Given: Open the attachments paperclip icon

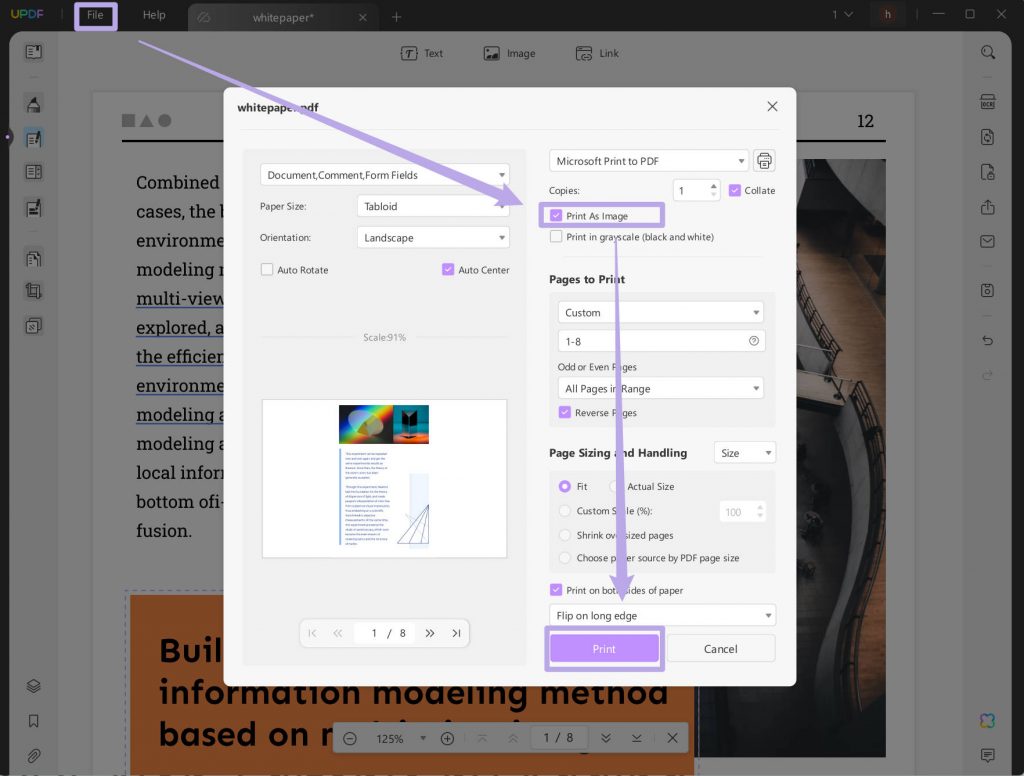Looking at the screenshot, I should click(x=33, y=756).
